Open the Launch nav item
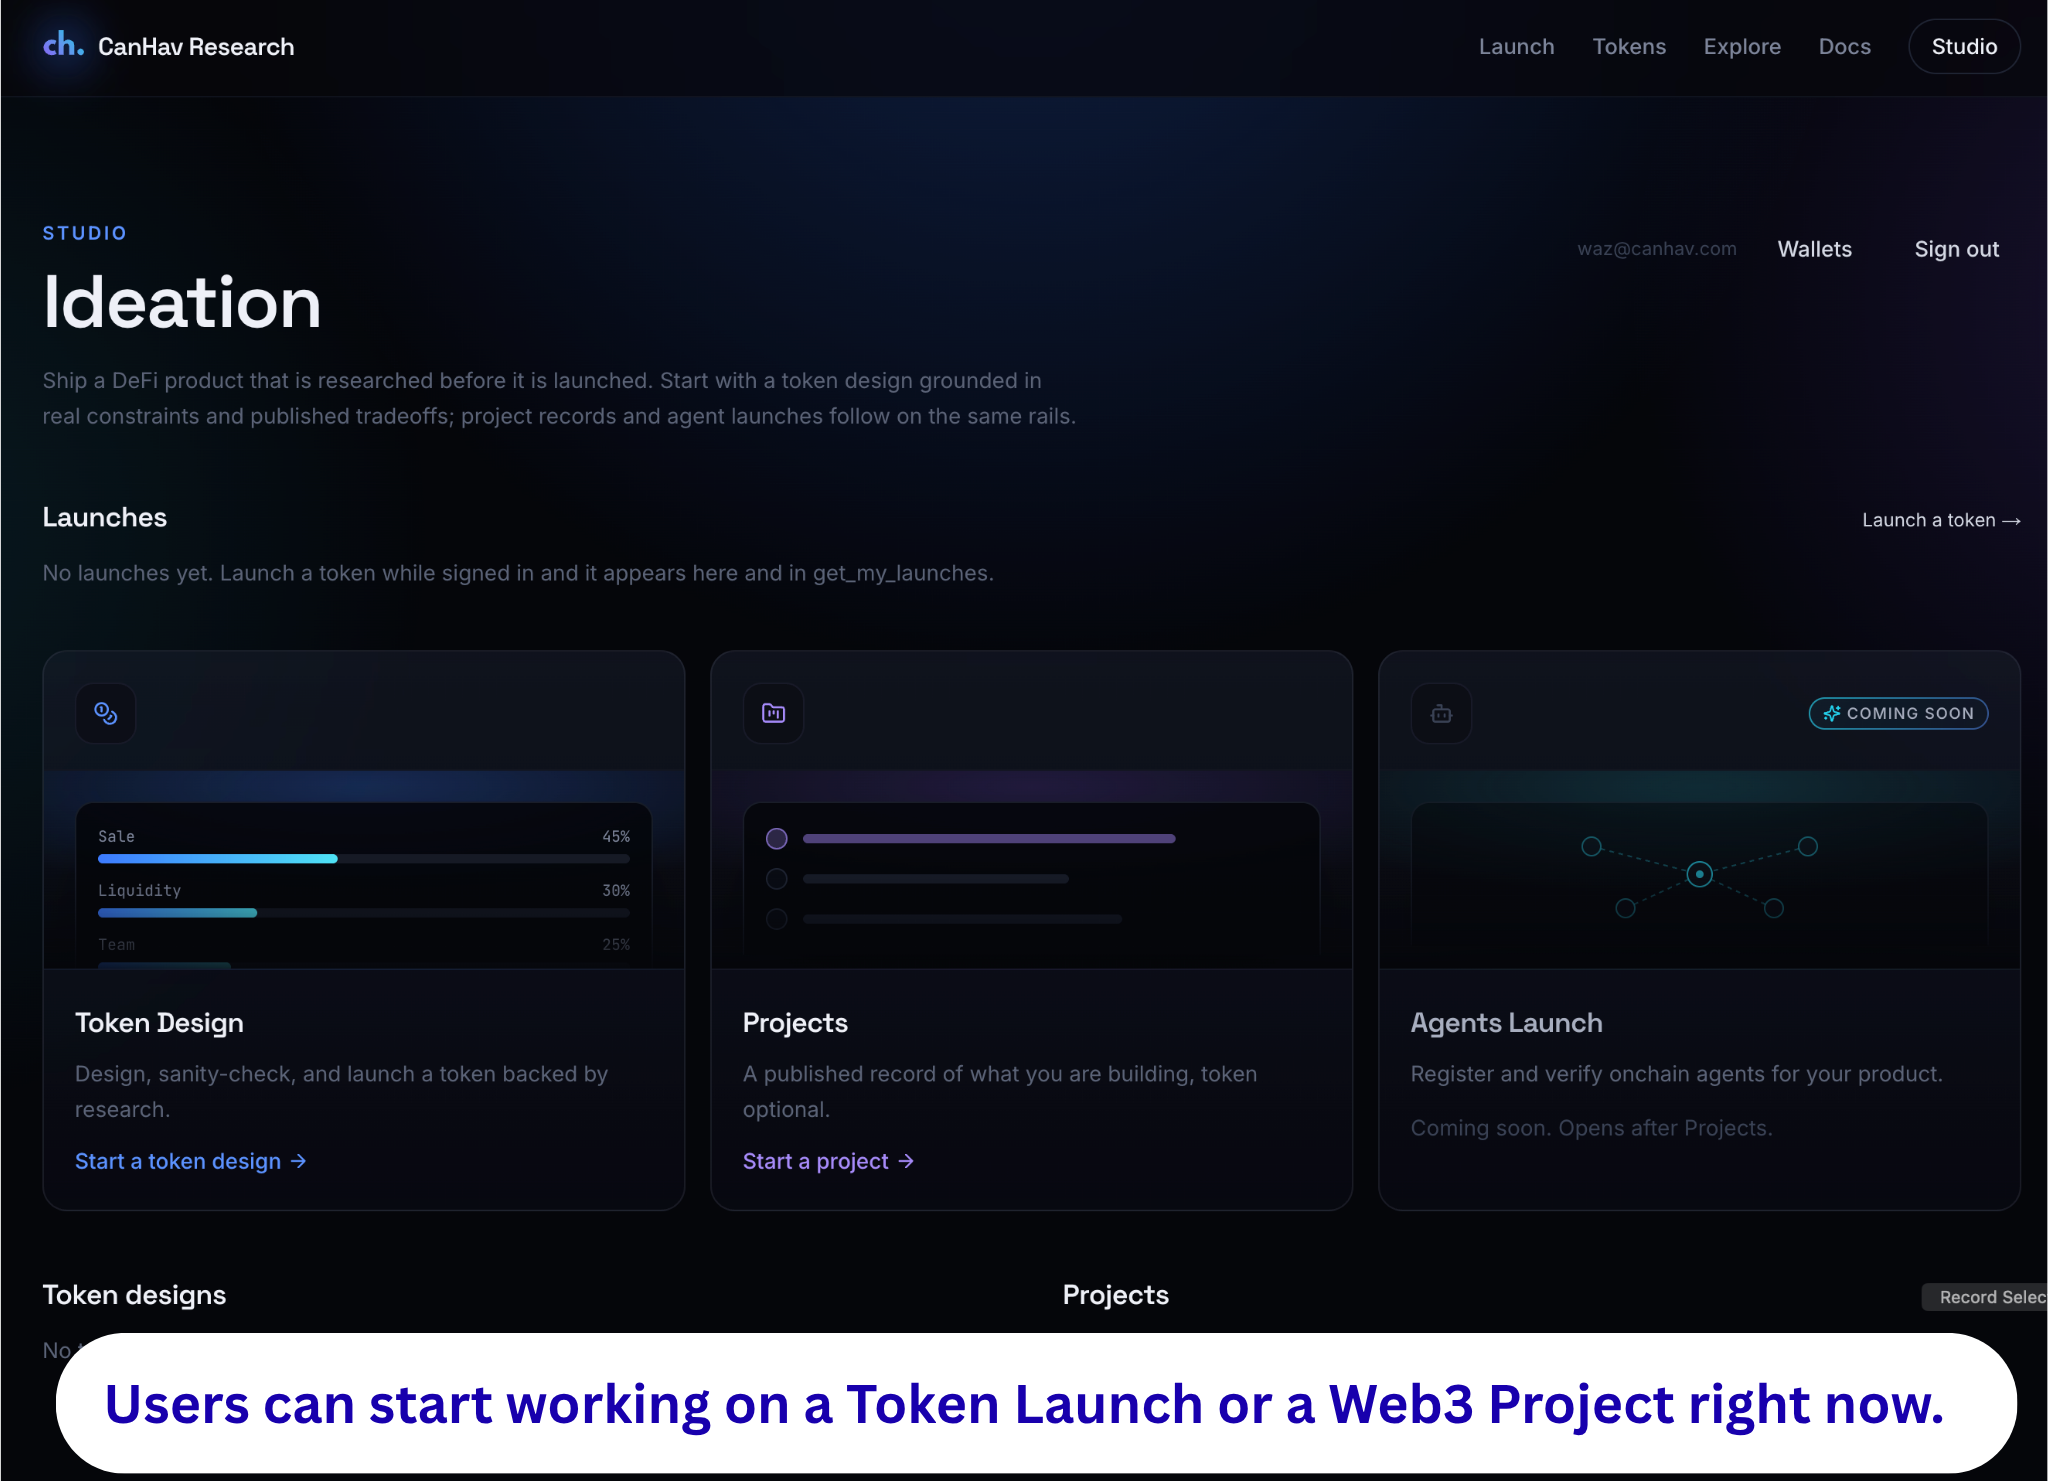This screenshot has height=1481, width=2048. click(x=1516, y=47)
